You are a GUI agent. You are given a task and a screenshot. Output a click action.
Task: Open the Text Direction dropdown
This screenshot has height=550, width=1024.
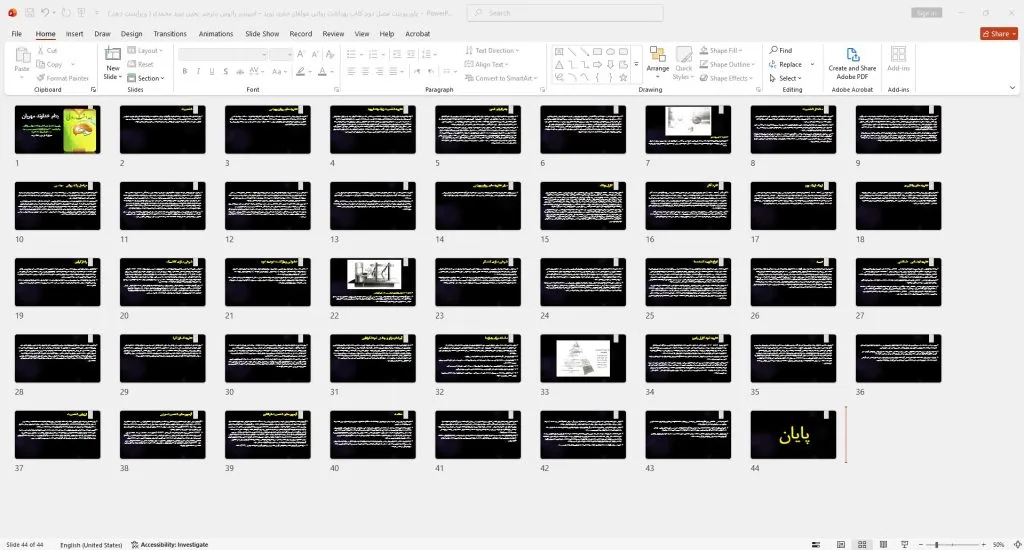coord(492,50)
